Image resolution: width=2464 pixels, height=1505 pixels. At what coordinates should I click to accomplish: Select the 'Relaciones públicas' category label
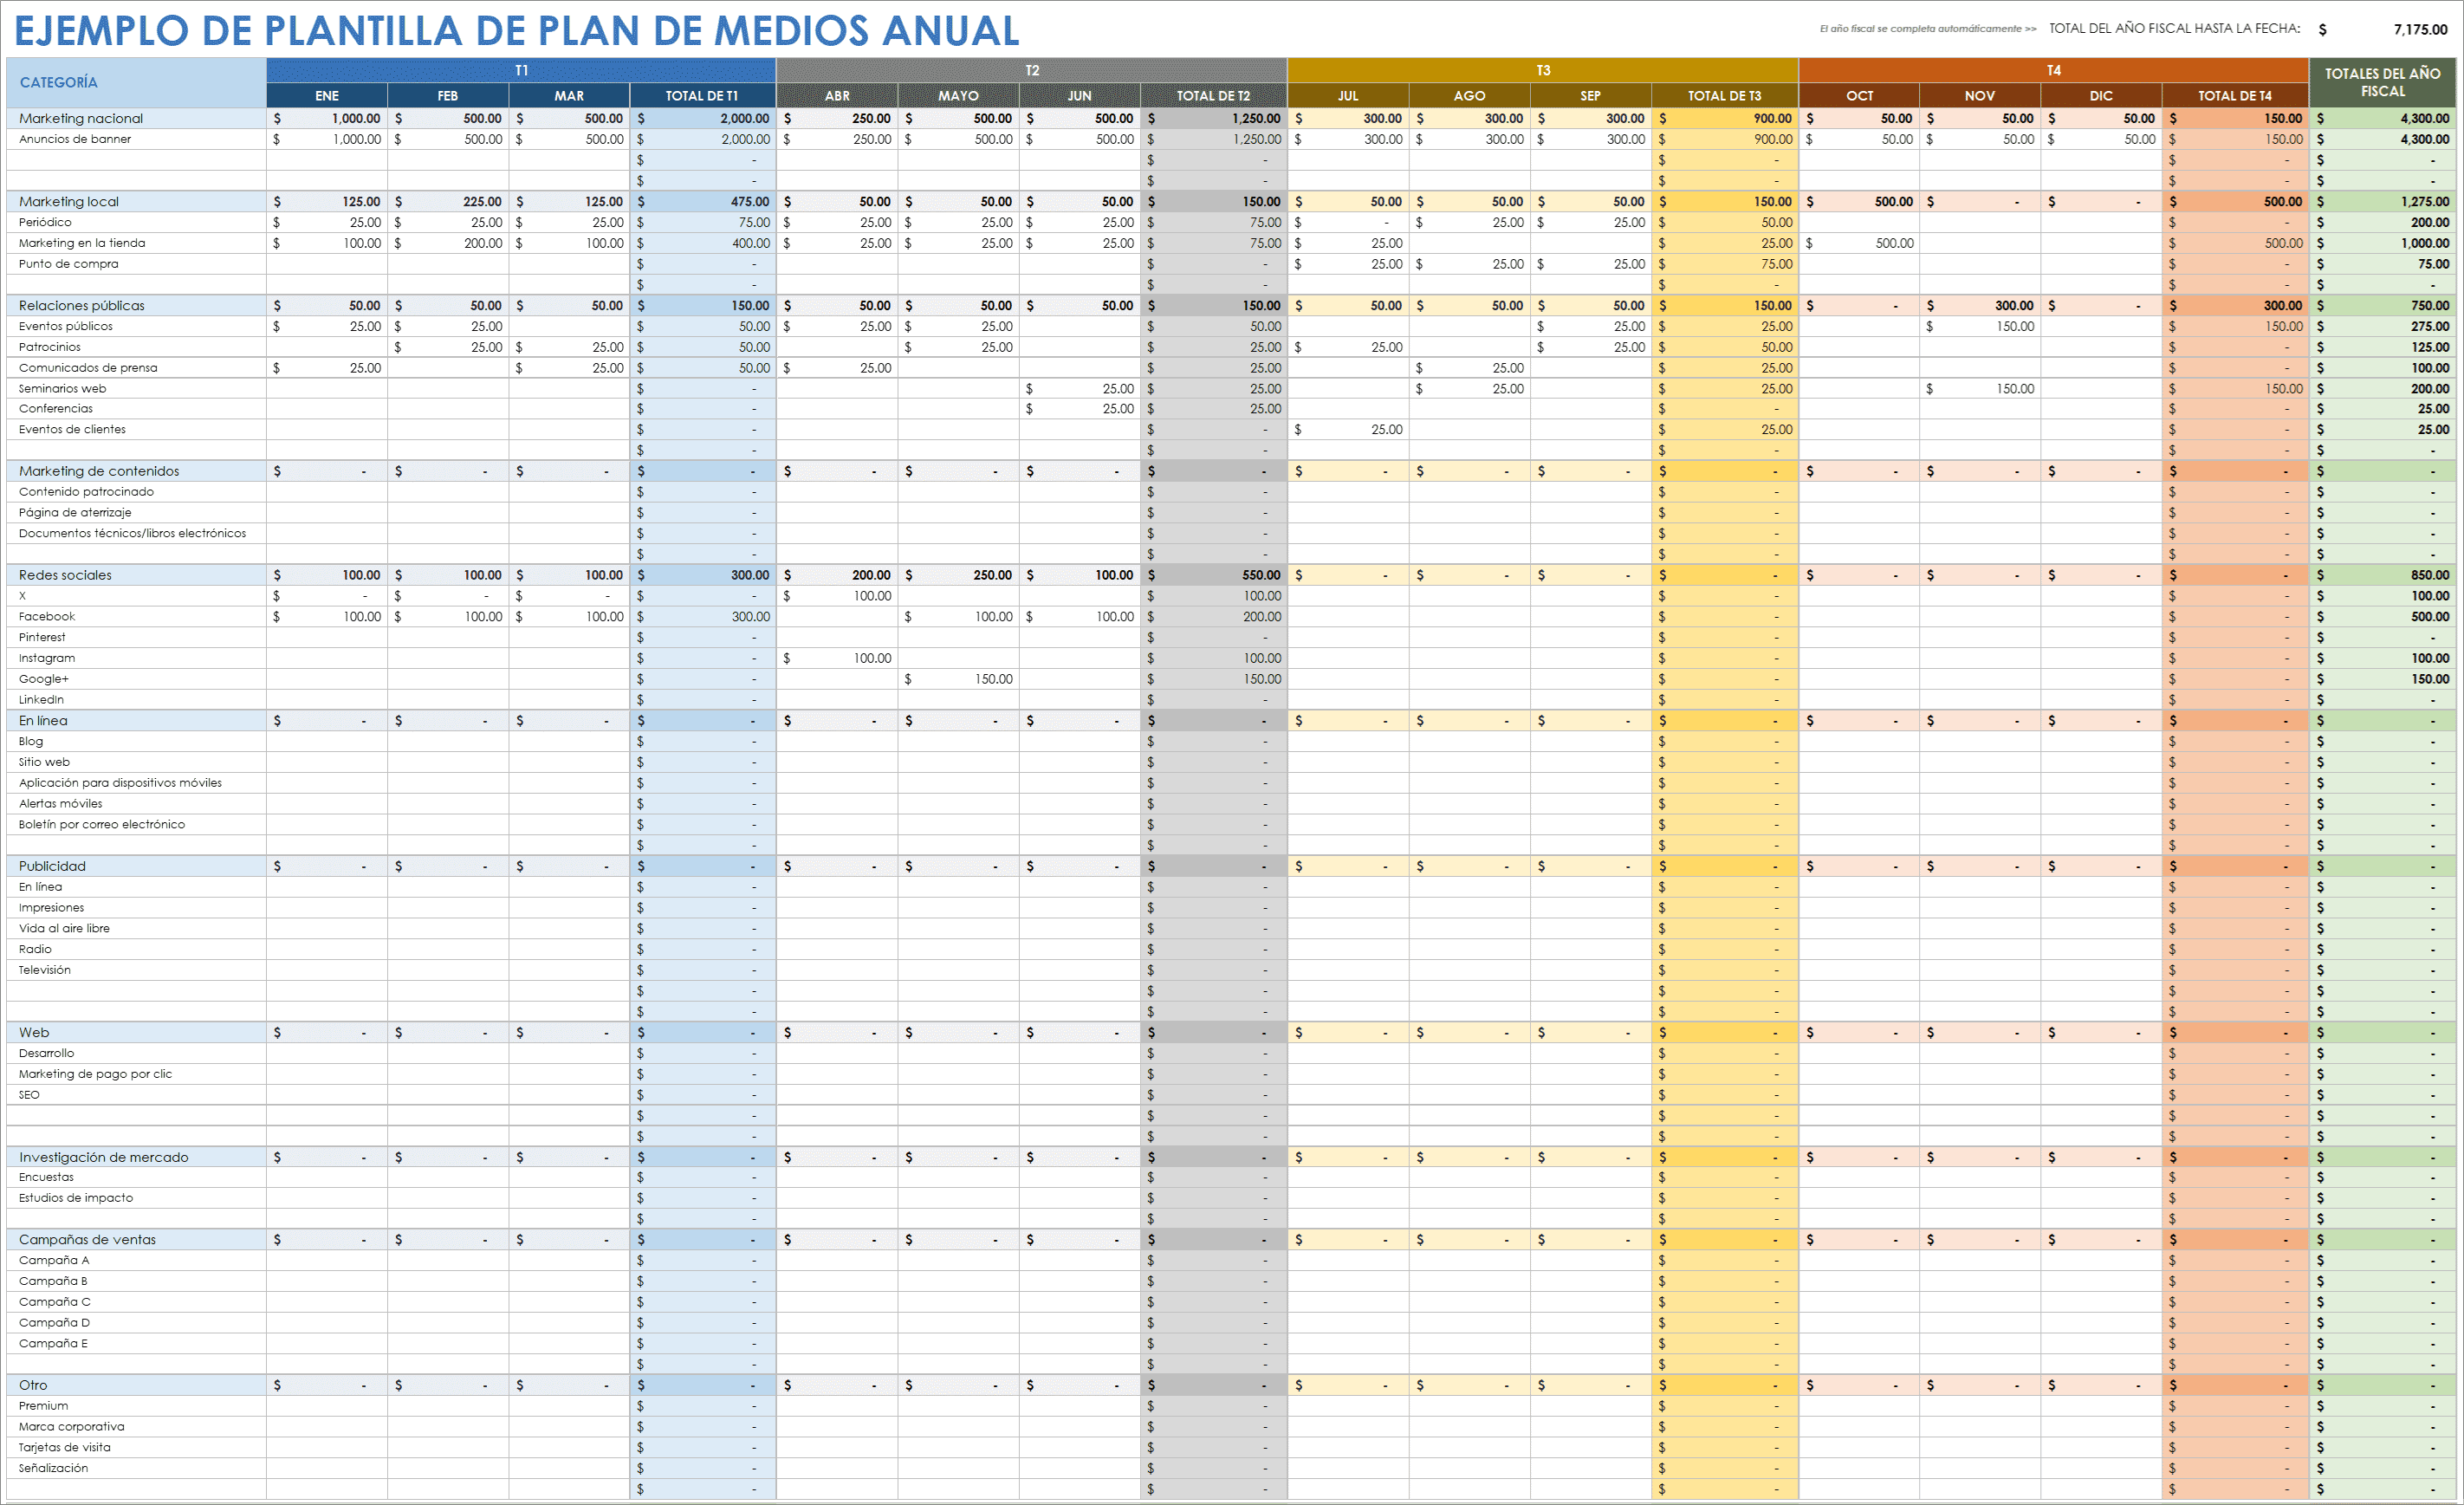(x=81, y=305)
